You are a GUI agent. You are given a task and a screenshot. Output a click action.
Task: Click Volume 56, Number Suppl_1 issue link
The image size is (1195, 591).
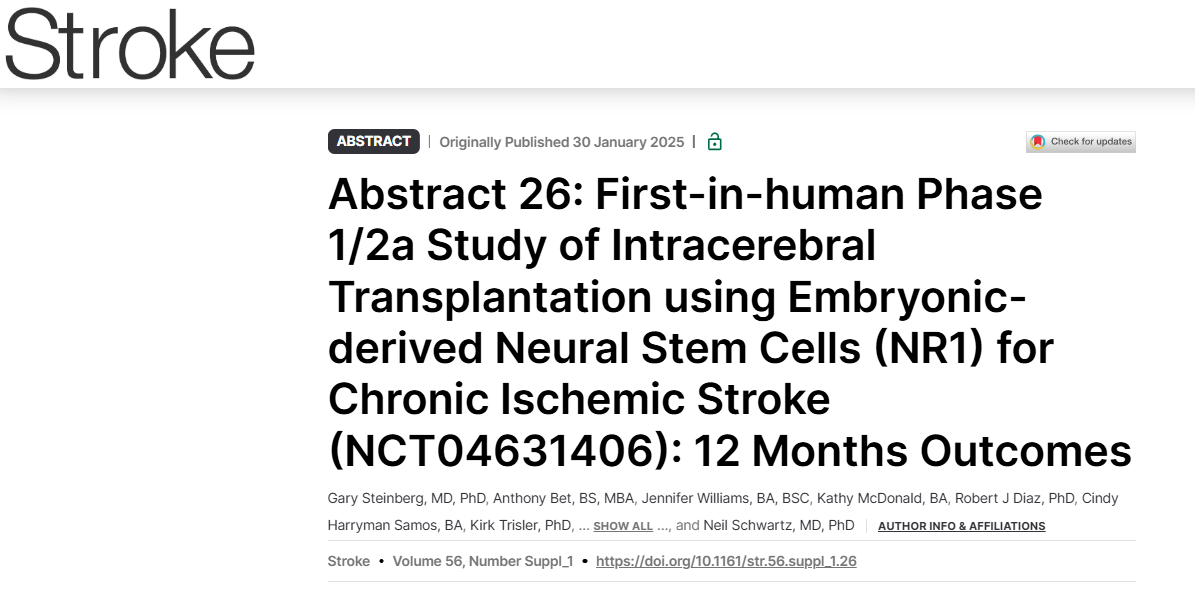(483, 561)
